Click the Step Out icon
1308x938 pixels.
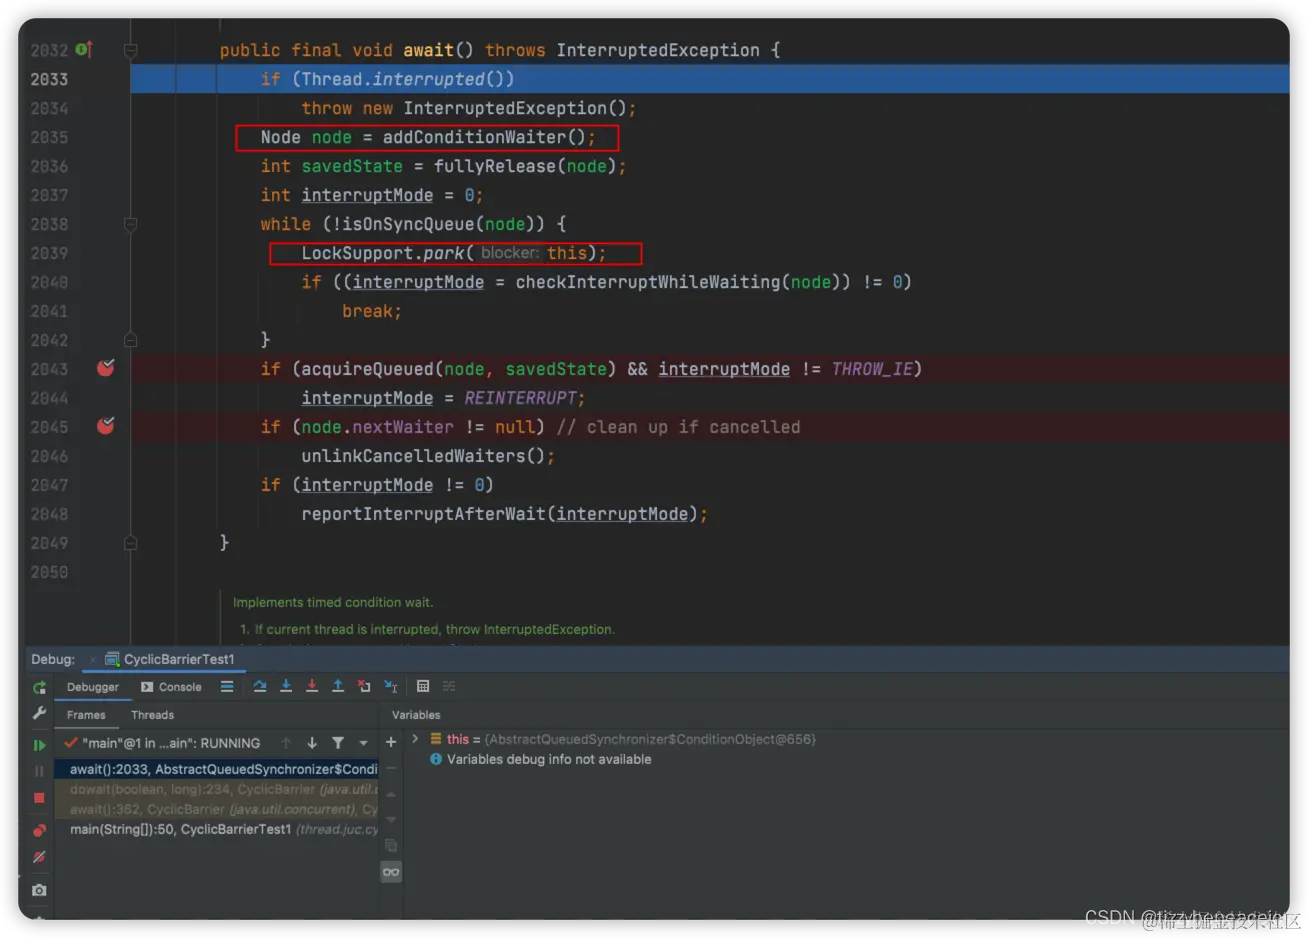click(x=338, y=686)
